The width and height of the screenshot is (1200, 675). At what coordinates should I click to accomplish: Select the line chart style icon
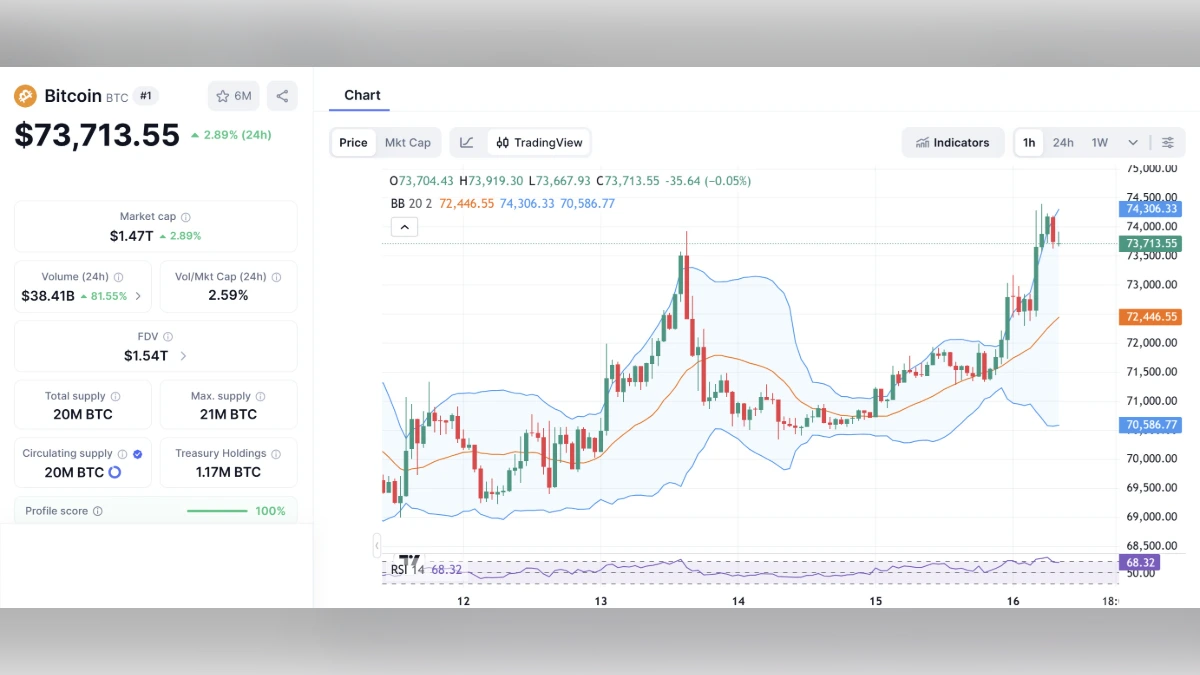click(x=466, y=142)
